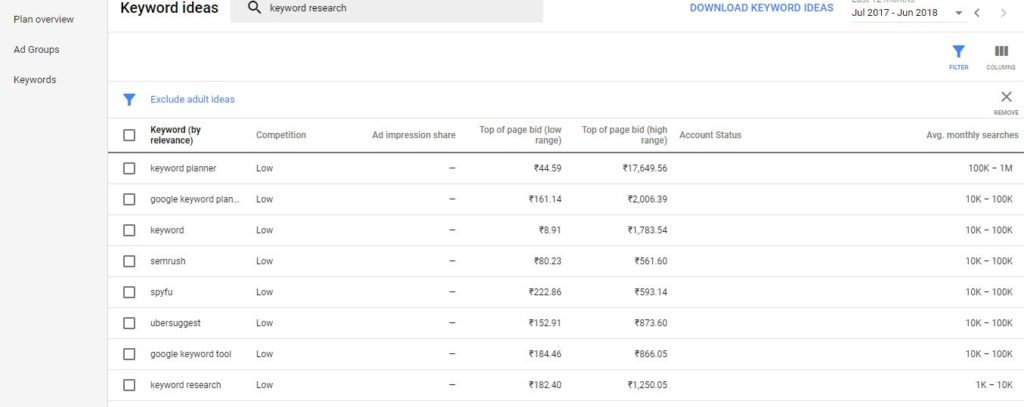The height and width of the screenshot is (407, 1024).
Task: Check the keyword research row
Action: coord(129,385)
